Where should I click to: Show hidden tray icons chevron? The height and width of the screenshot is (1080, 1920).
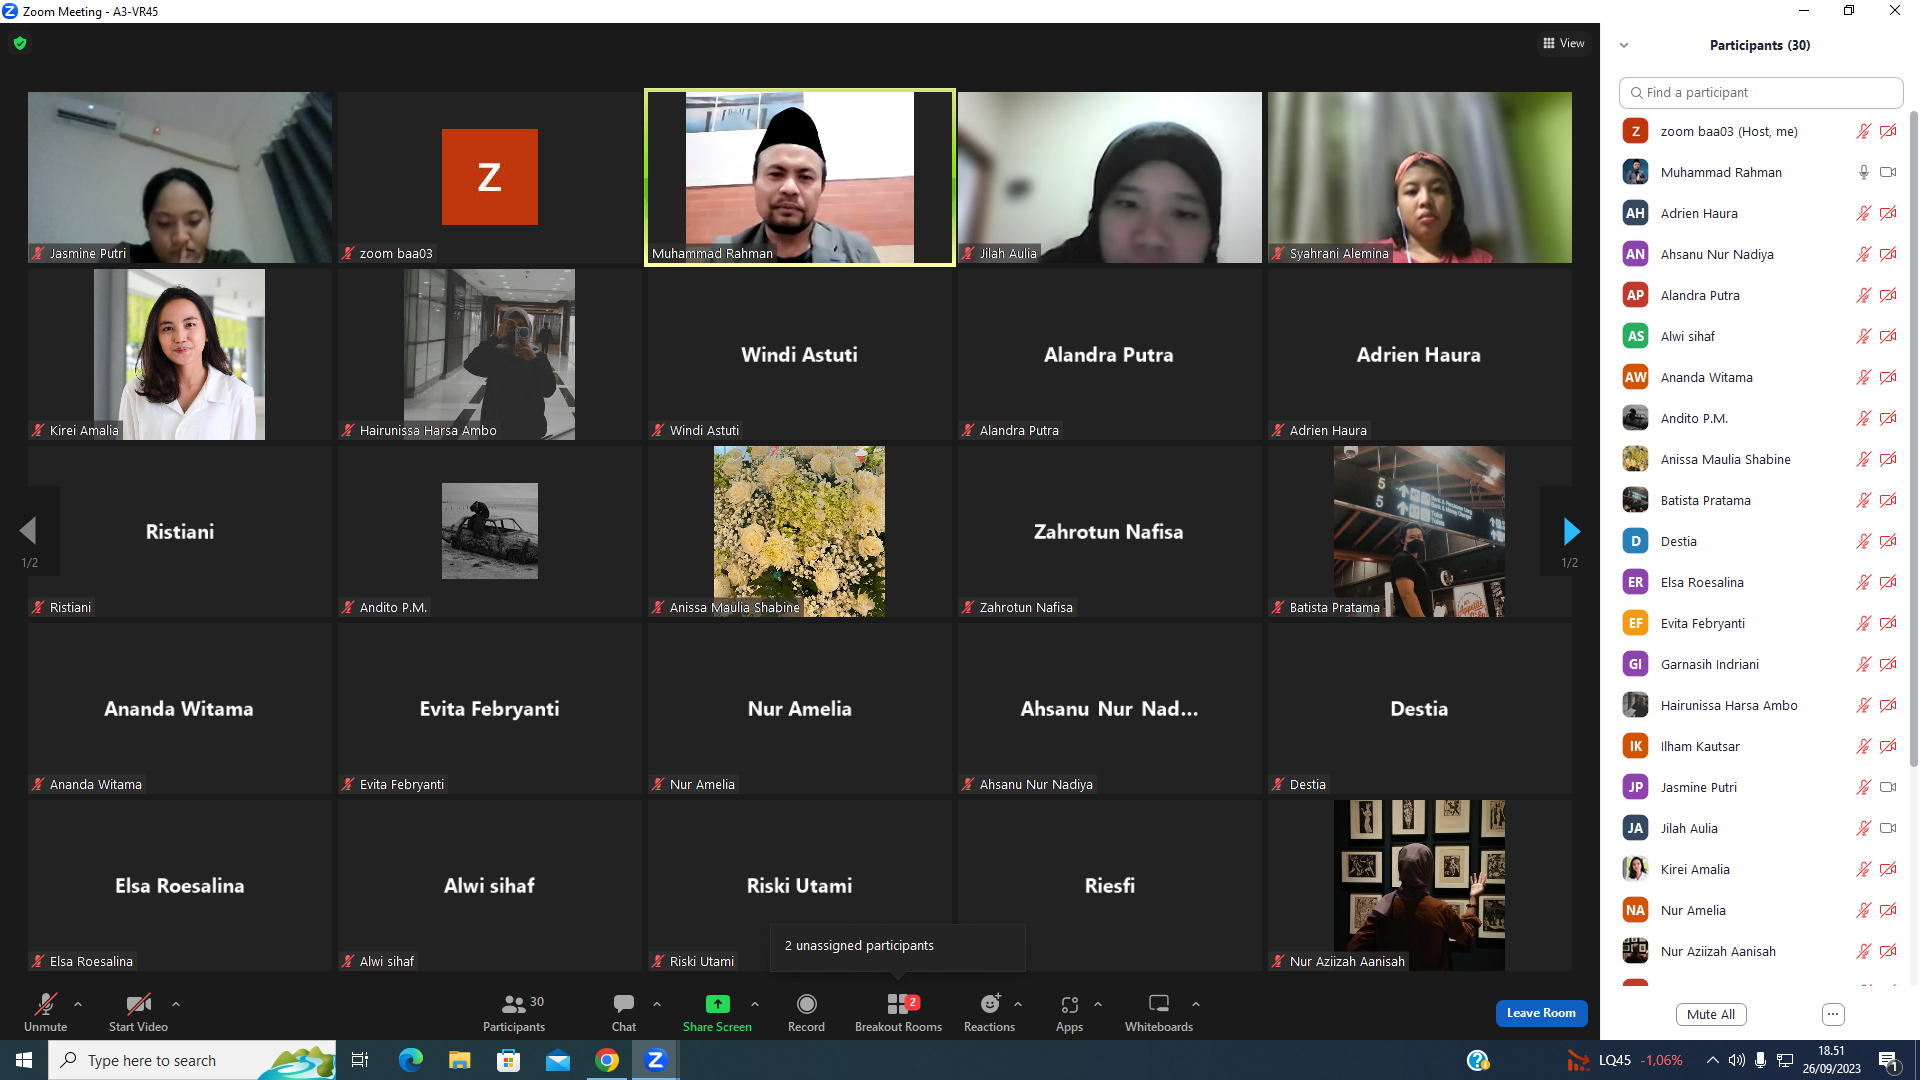(1713, 1060)
